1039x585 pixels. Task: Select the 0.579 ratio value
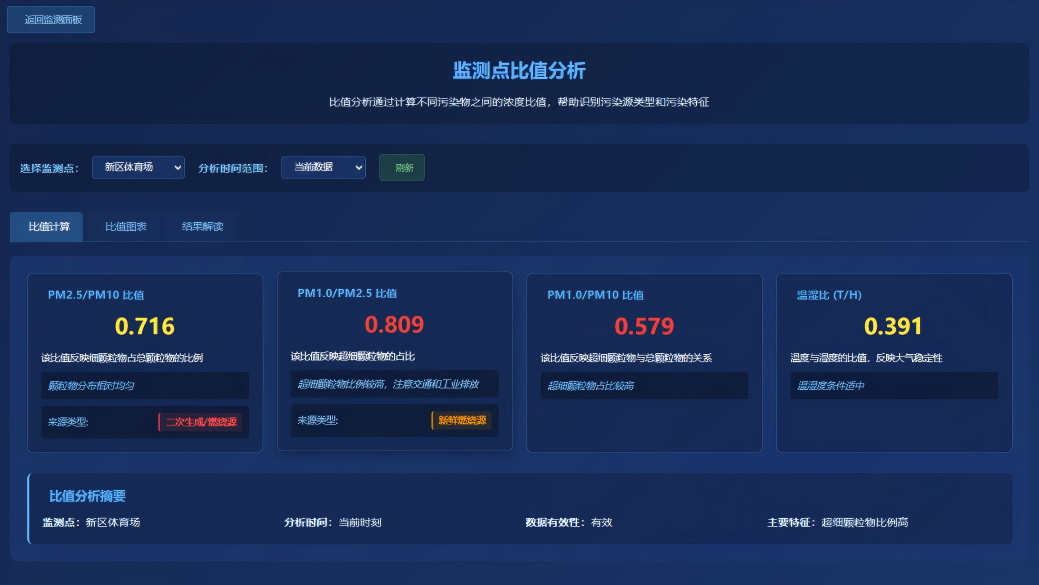pyautogui.click(x=644, y=326)
